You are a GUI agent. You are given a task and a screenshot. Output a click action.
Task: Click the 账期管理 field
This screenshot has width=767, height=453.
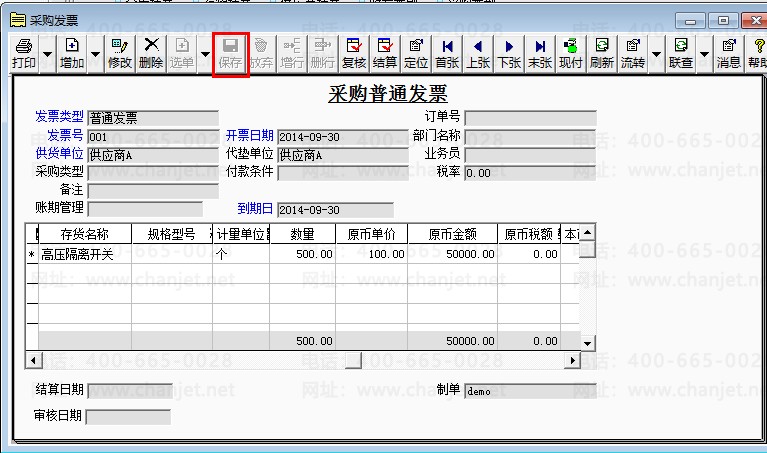click(145, 209)
